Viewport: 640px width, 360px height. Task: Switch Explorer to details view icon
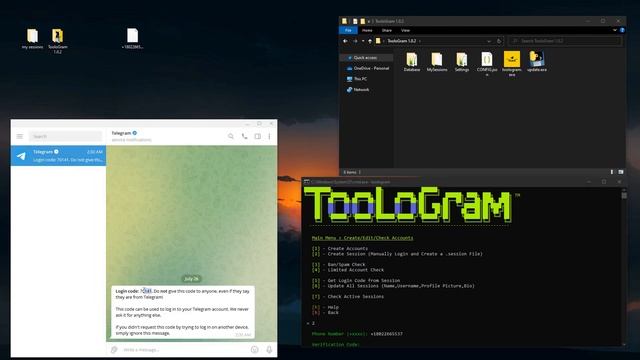coord(612,172)
